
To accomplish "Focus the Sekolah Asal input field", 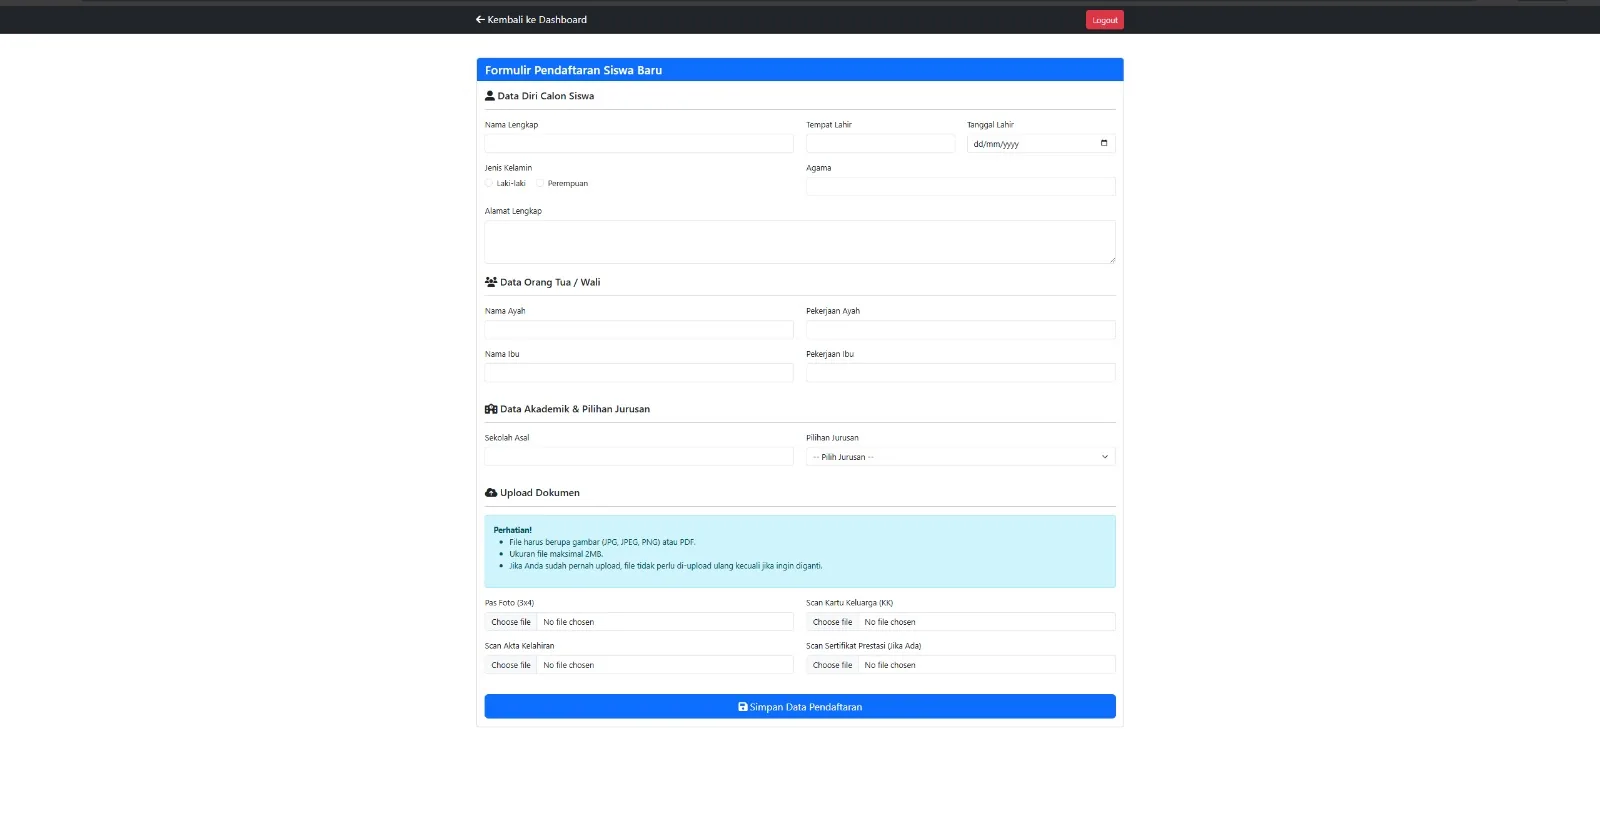I will (639, 457).
